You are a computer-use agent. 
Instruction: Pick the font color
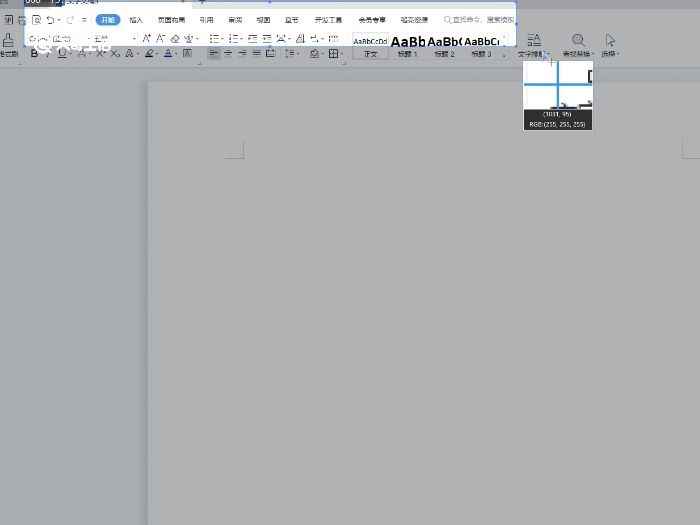(x=168, y=54)
